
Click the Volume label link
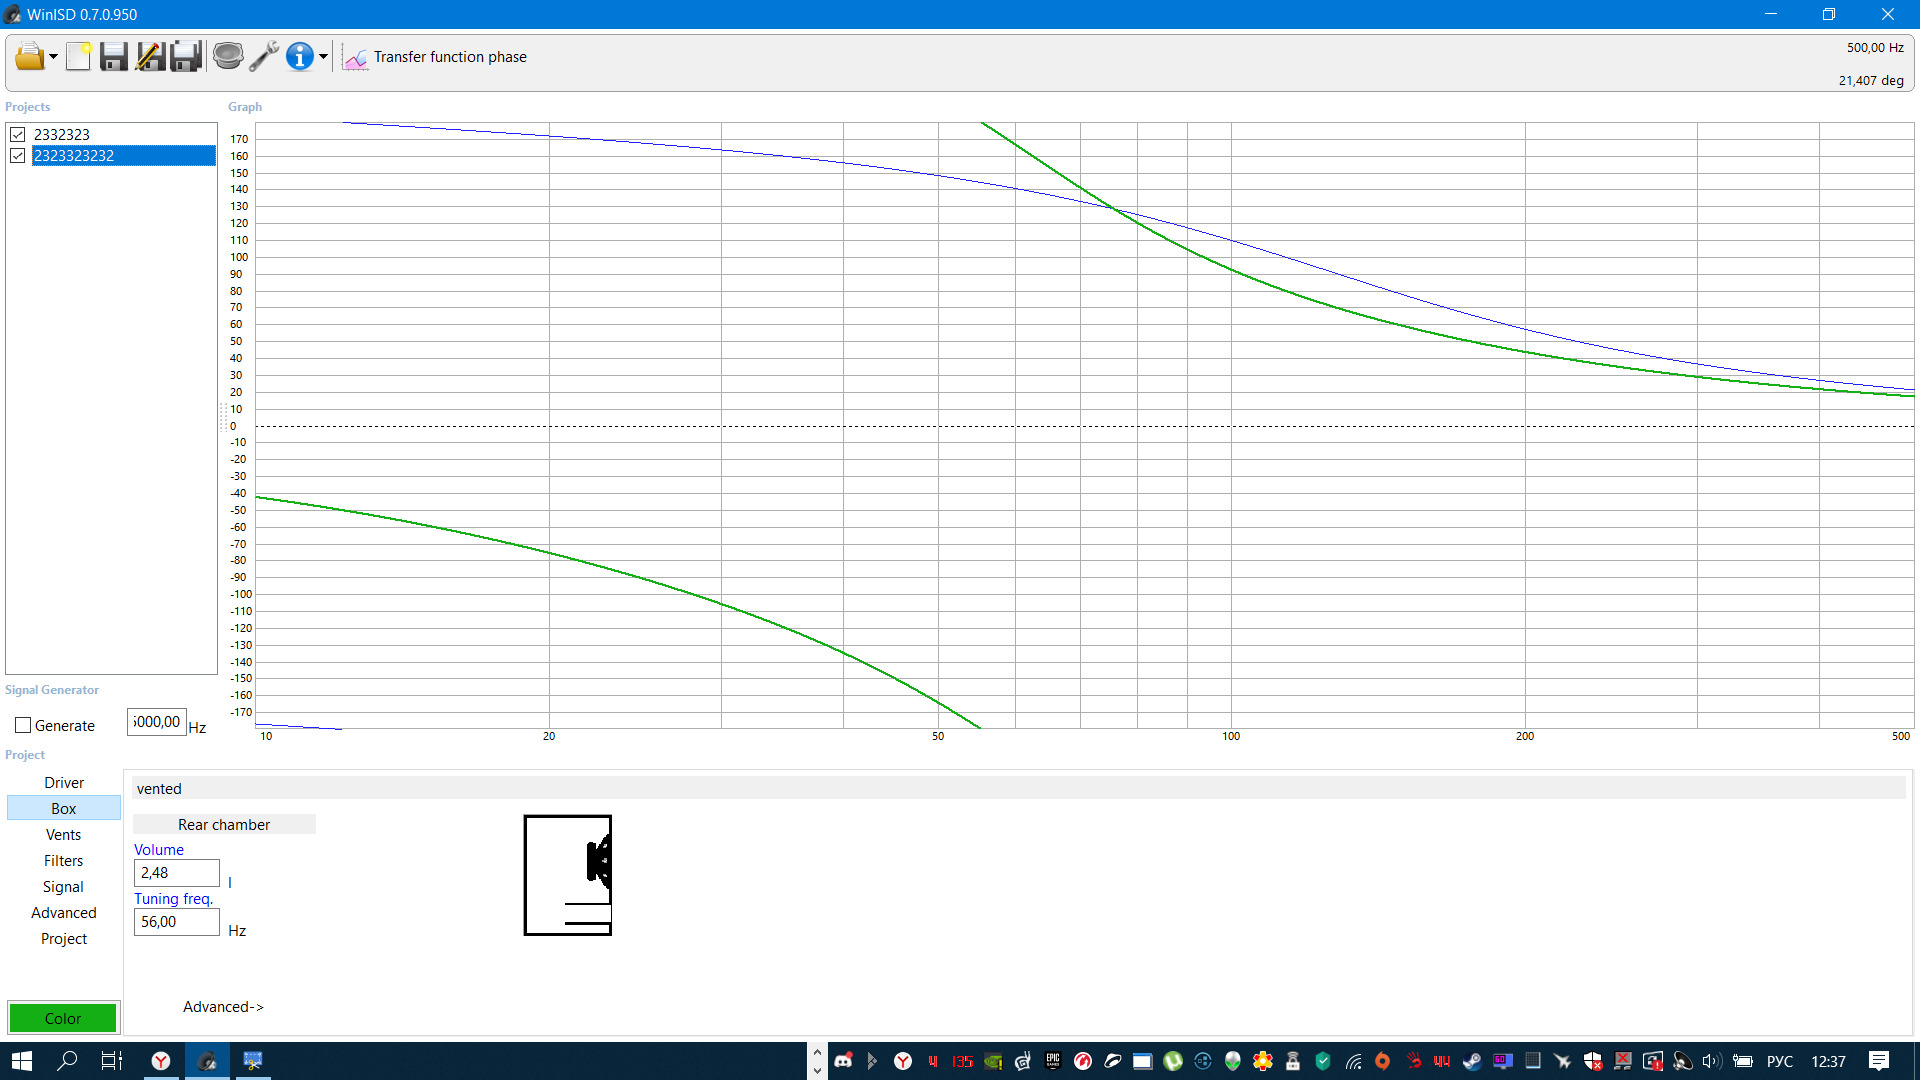[159, 850]
